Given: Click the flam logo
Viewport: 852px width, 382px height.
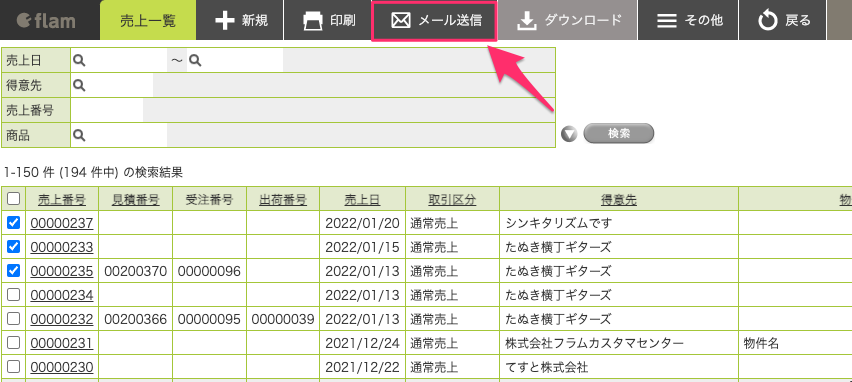Looking at the screenshot, I should (46, 21).
